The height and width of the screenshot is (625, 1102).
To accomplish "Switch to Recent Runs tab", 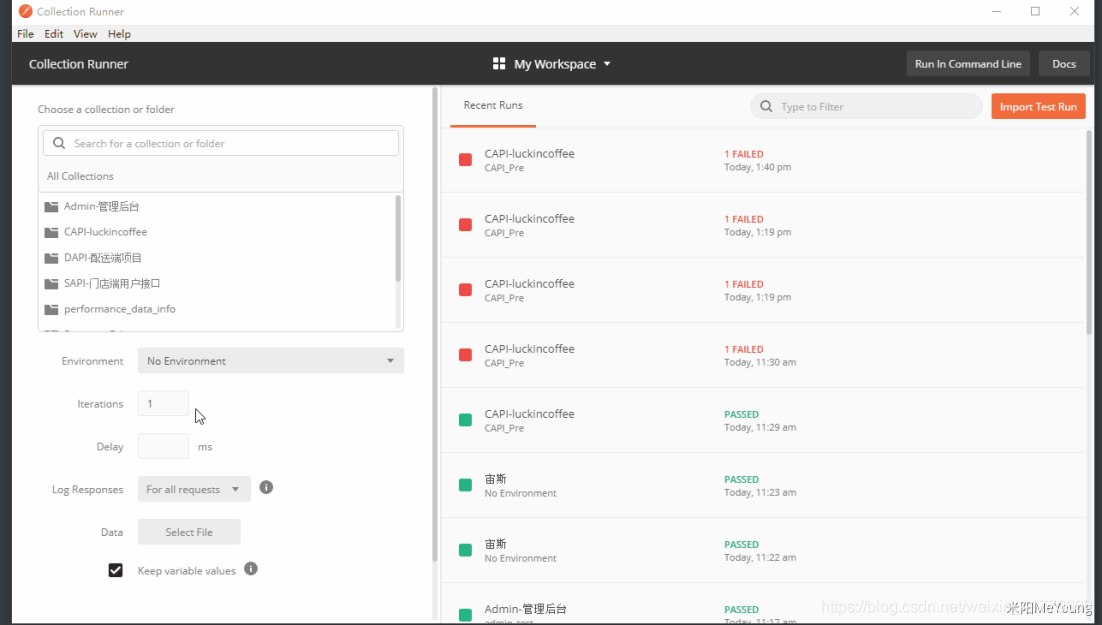I will click(x=493, y=105).
